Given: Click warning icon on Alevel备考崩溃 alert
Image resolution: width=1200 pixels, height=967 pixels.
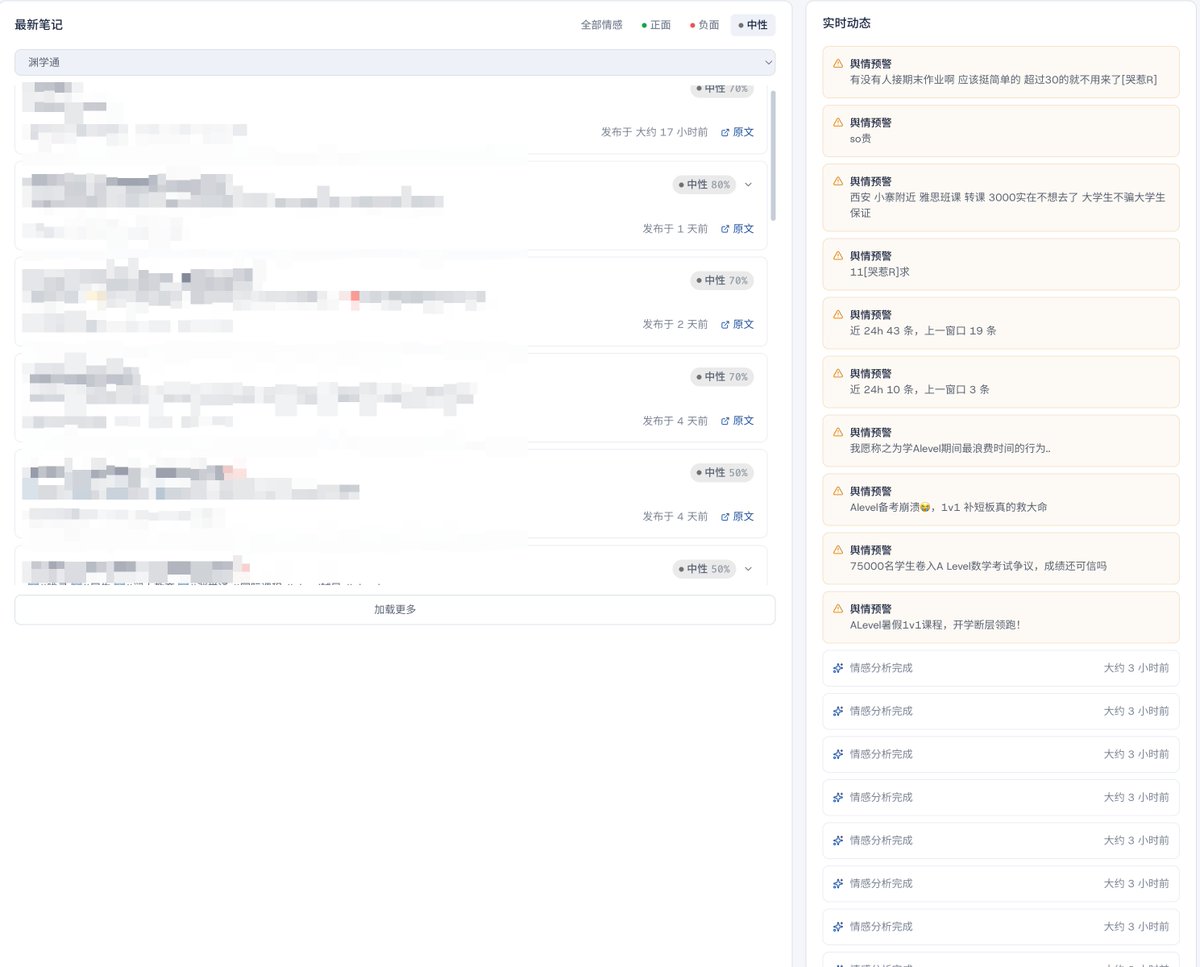Looking at the screenshot, I should pos(838,491).
